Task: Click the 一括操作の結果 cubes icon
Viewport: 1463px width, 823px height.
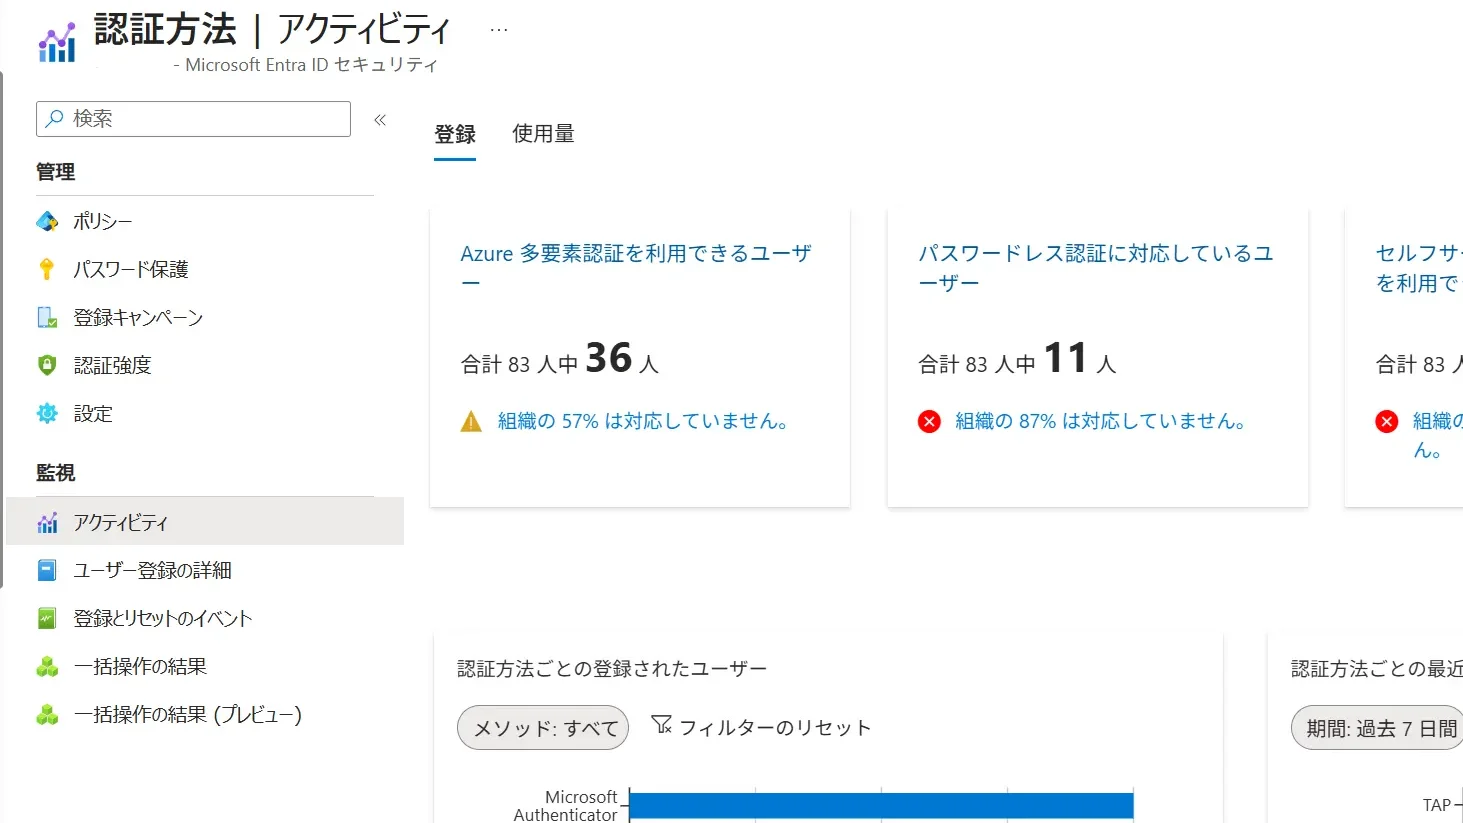Action: [x=47, y=666]
